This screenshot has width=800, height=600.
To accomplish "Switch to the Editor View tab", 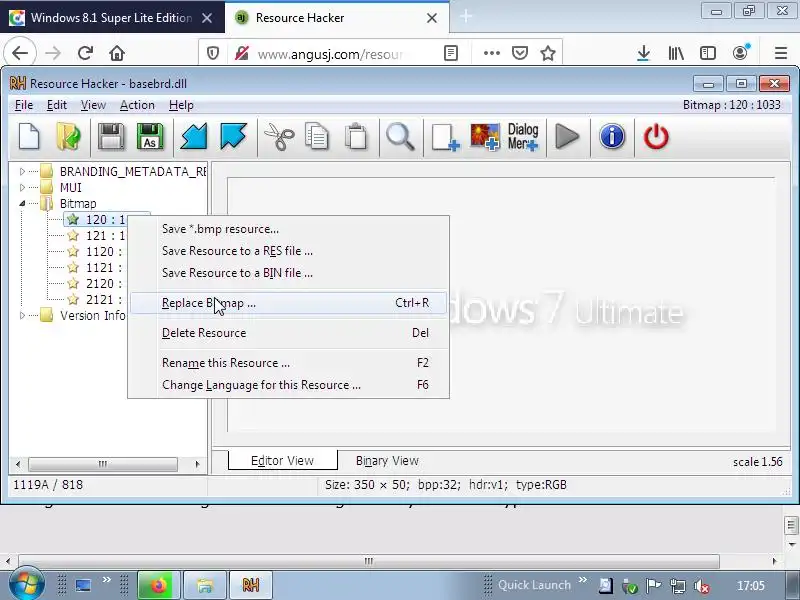I will [x=282, y=461].
